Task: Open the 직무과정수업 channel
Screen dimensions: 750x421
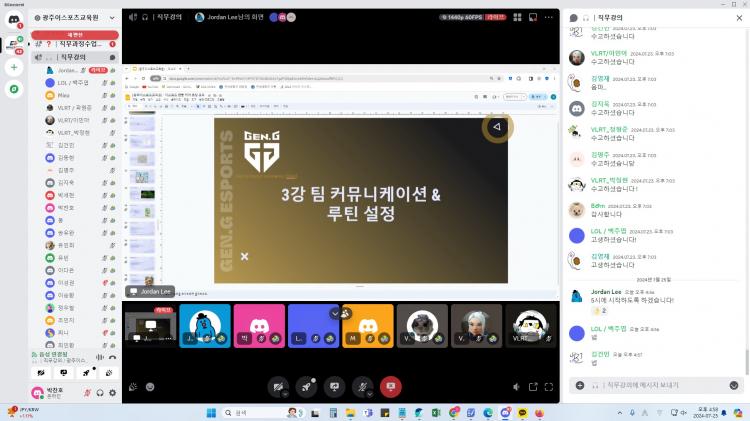Action: point(78,45)
